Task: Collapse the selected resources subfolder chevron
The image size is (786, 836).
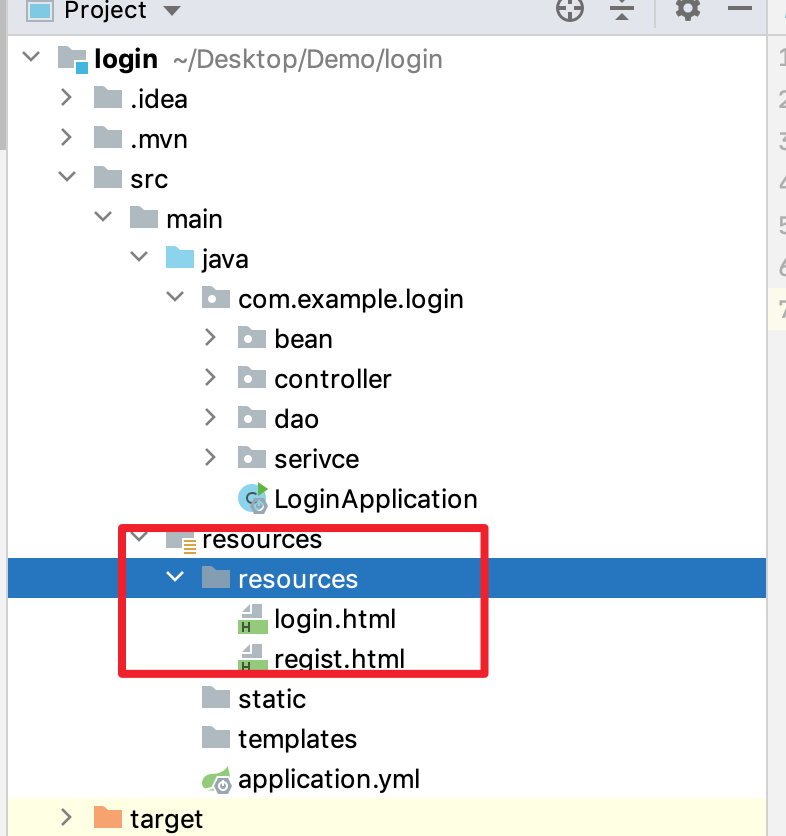Action: [175, 576]
